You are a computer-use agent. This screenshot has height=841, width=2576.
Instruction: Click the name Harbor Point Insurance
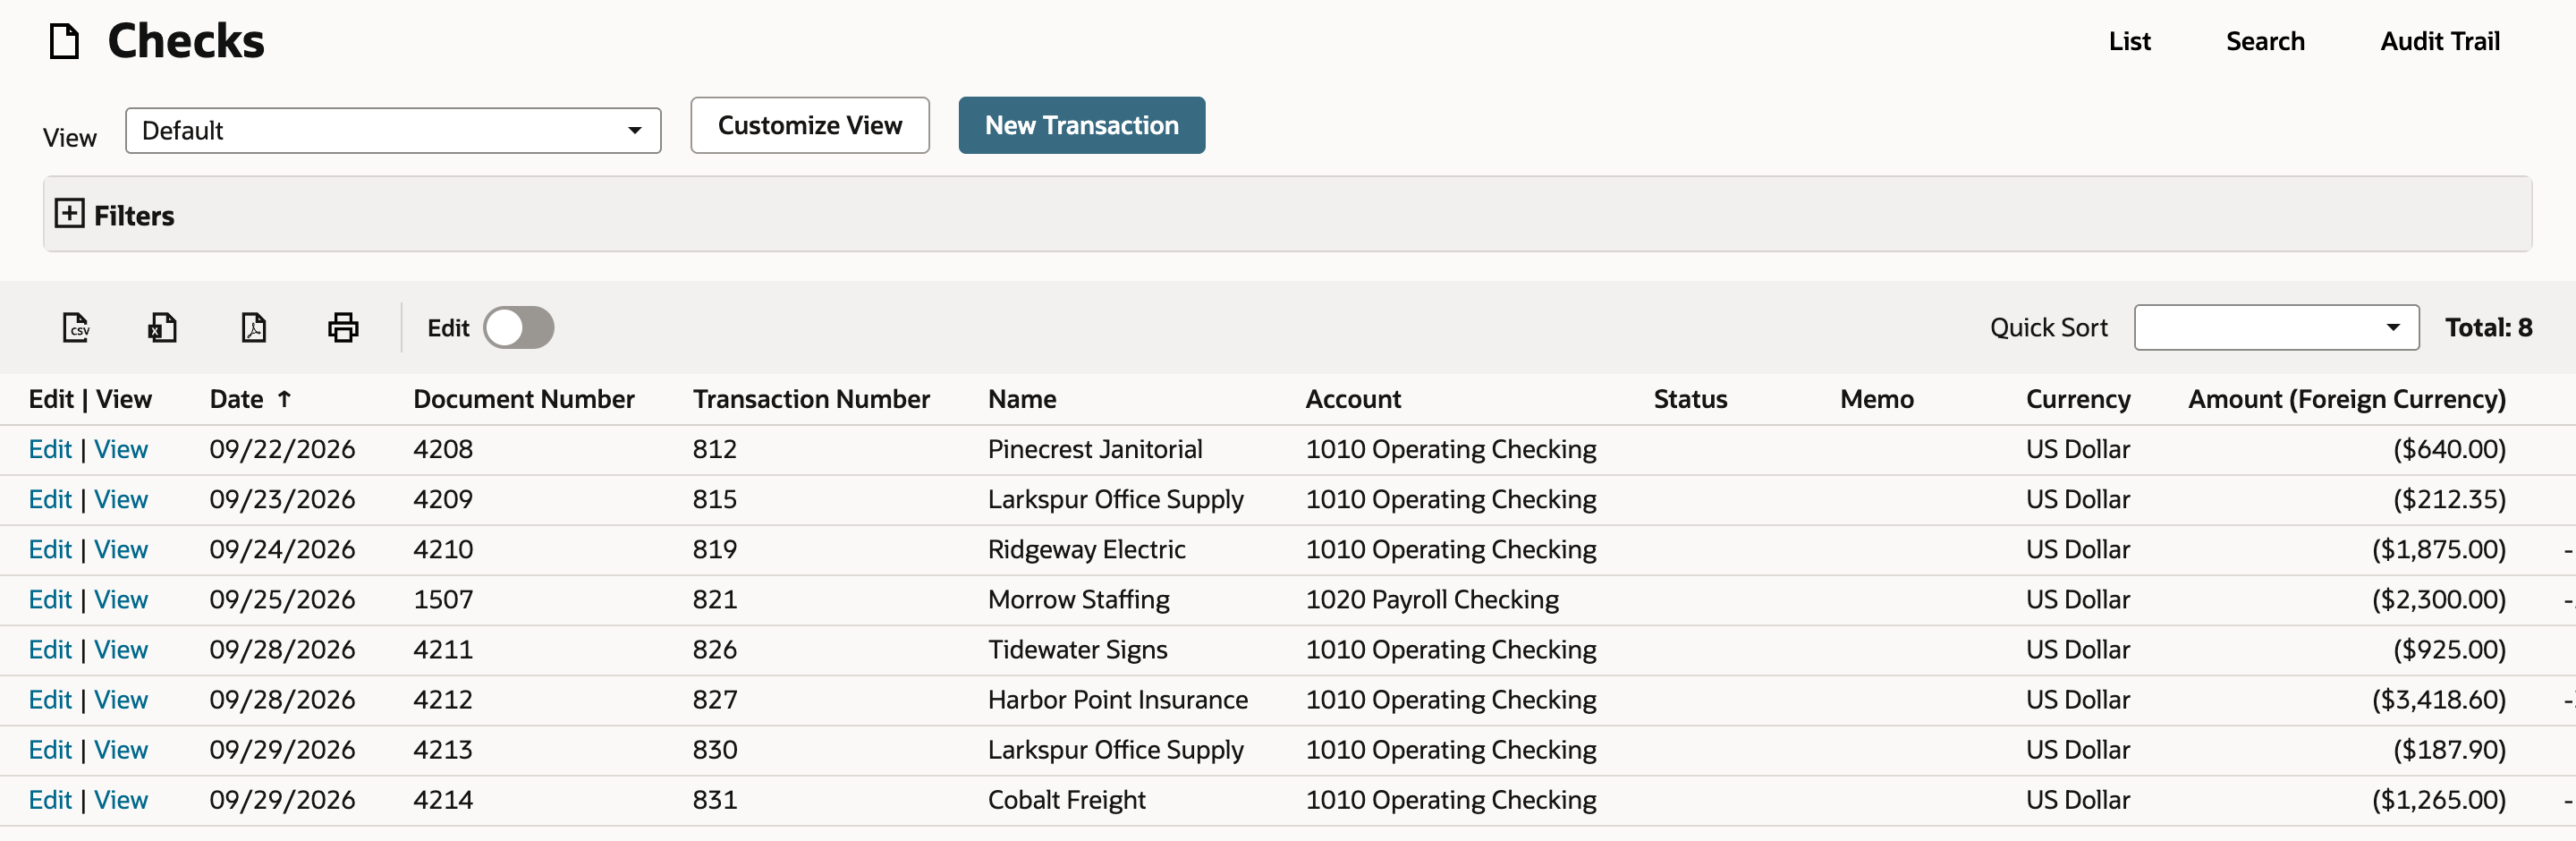point(1117,699)
